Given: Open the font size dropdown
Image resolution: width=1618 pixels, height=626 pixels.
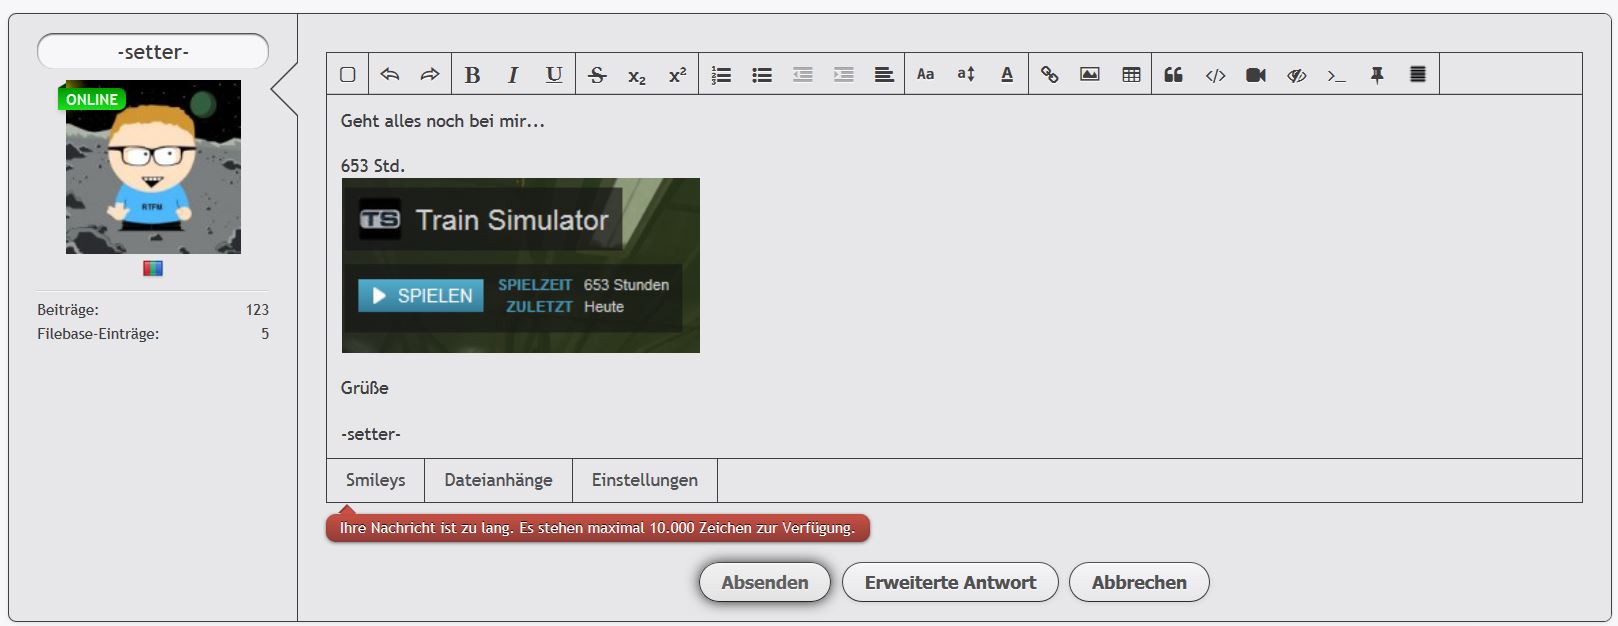Looking at the screenshot, I should coord(966,74).
